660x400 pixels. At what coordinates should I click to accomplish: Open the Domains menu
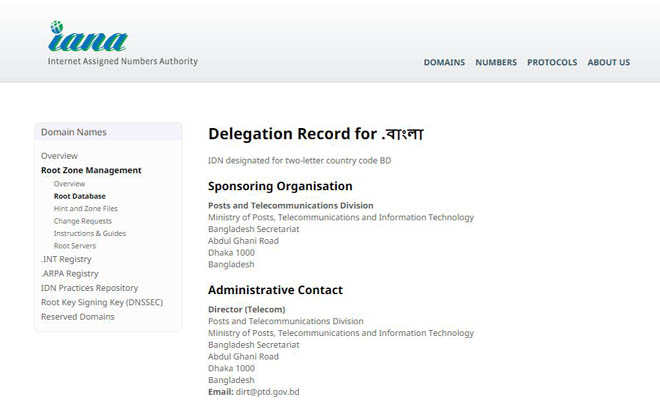click(444, 62)
